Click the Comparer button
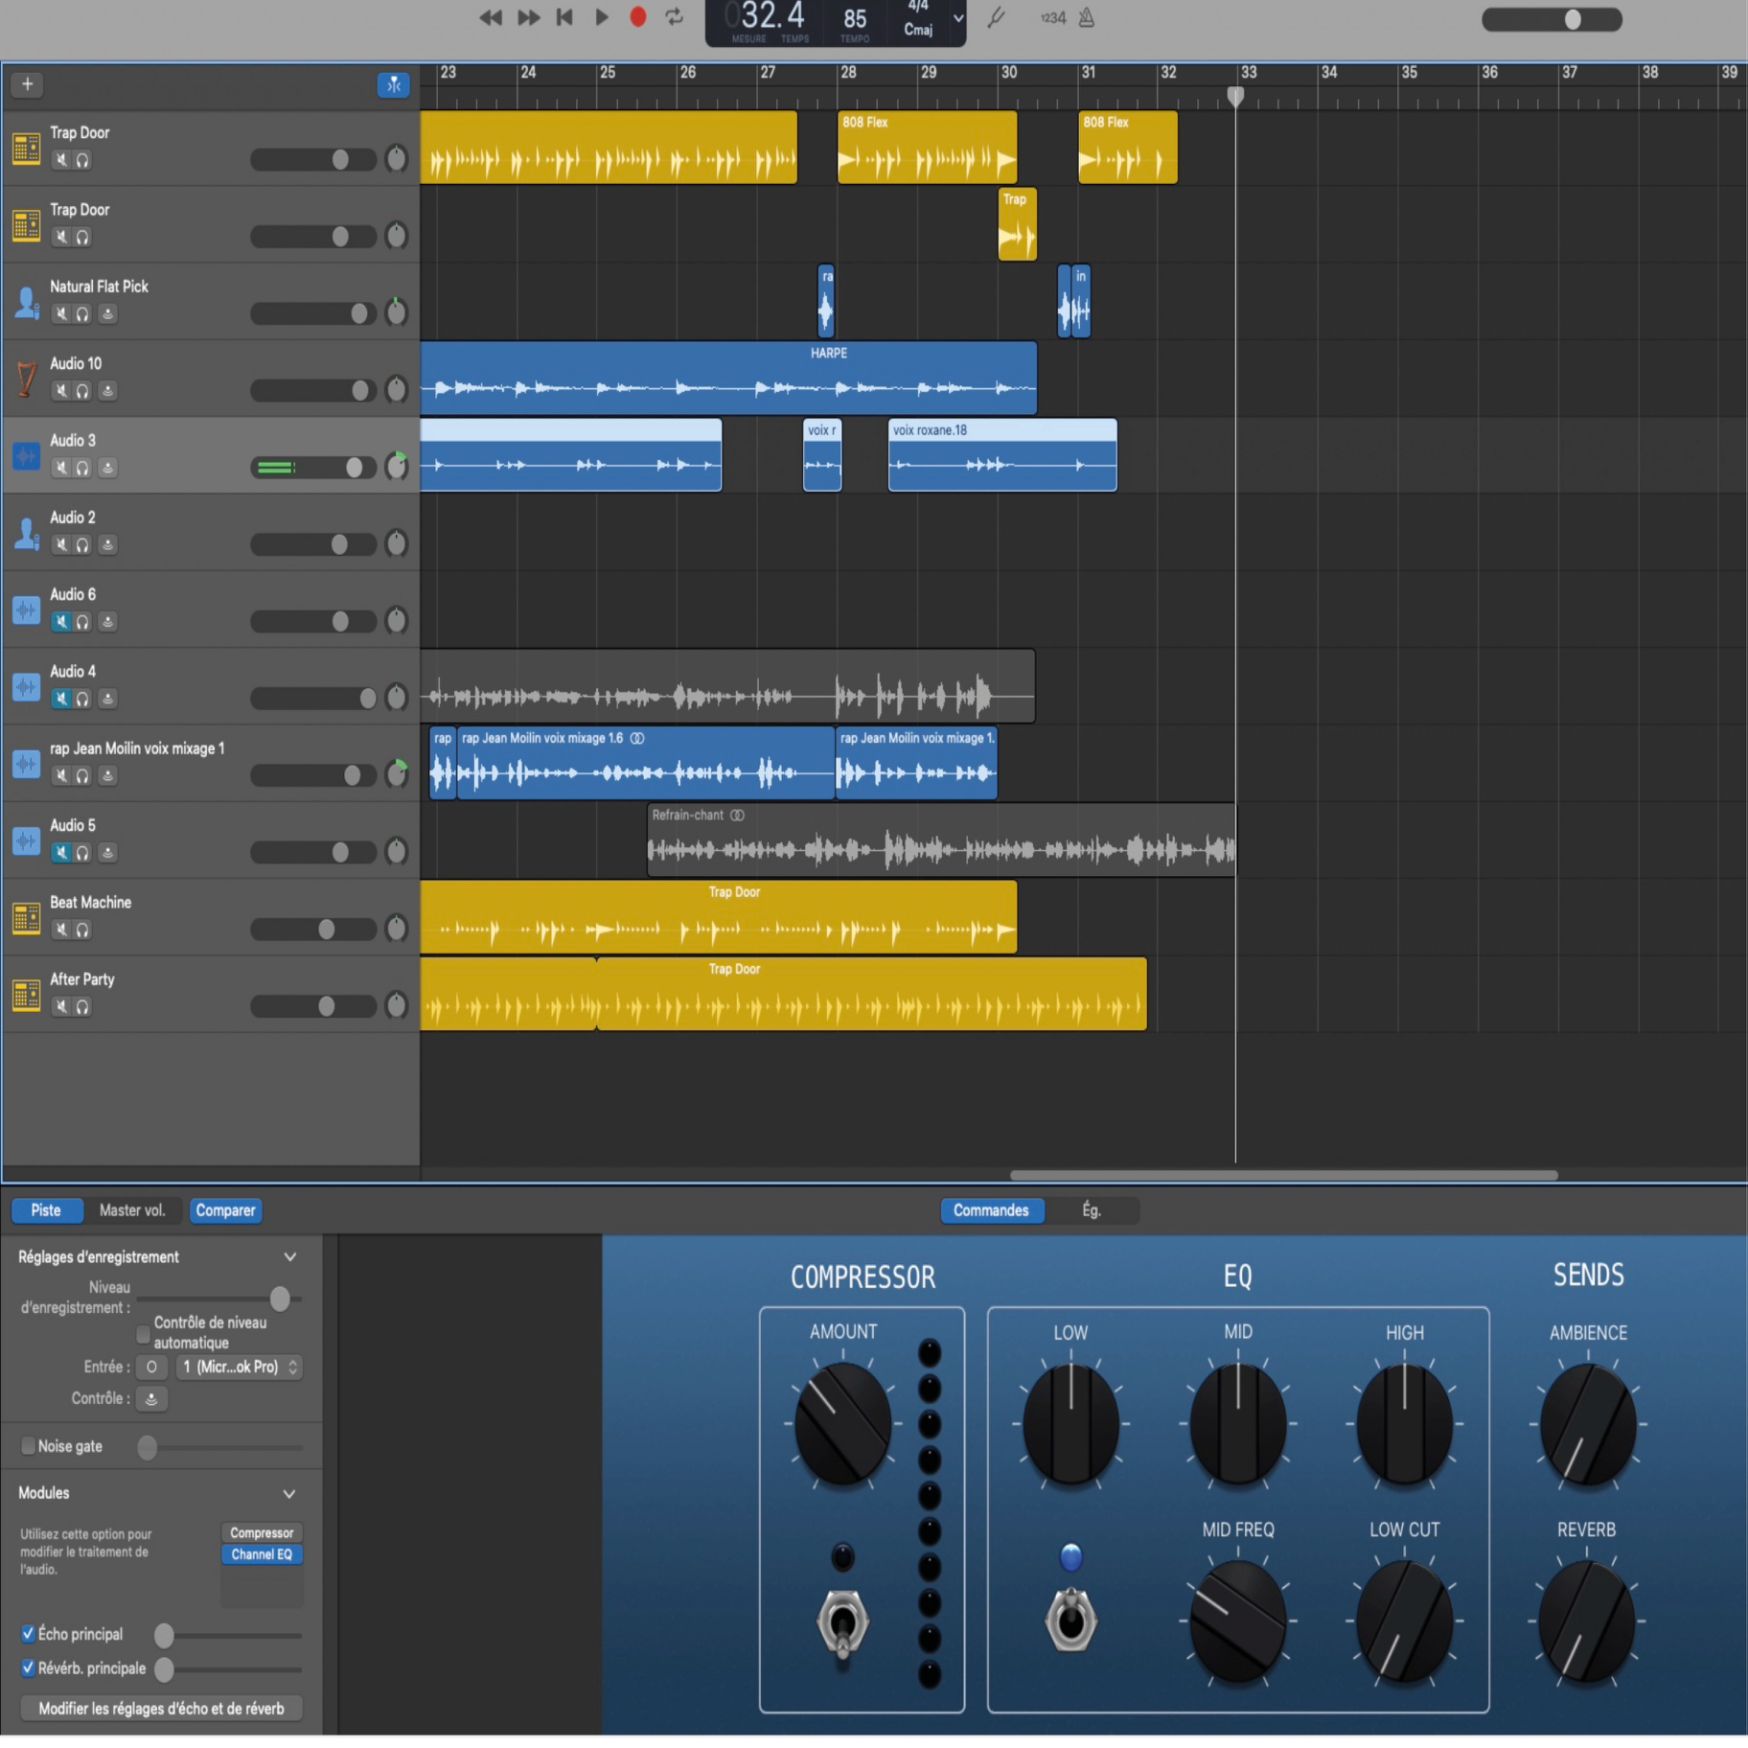Screen dimensions: 1748x1748 point(225,1210)
